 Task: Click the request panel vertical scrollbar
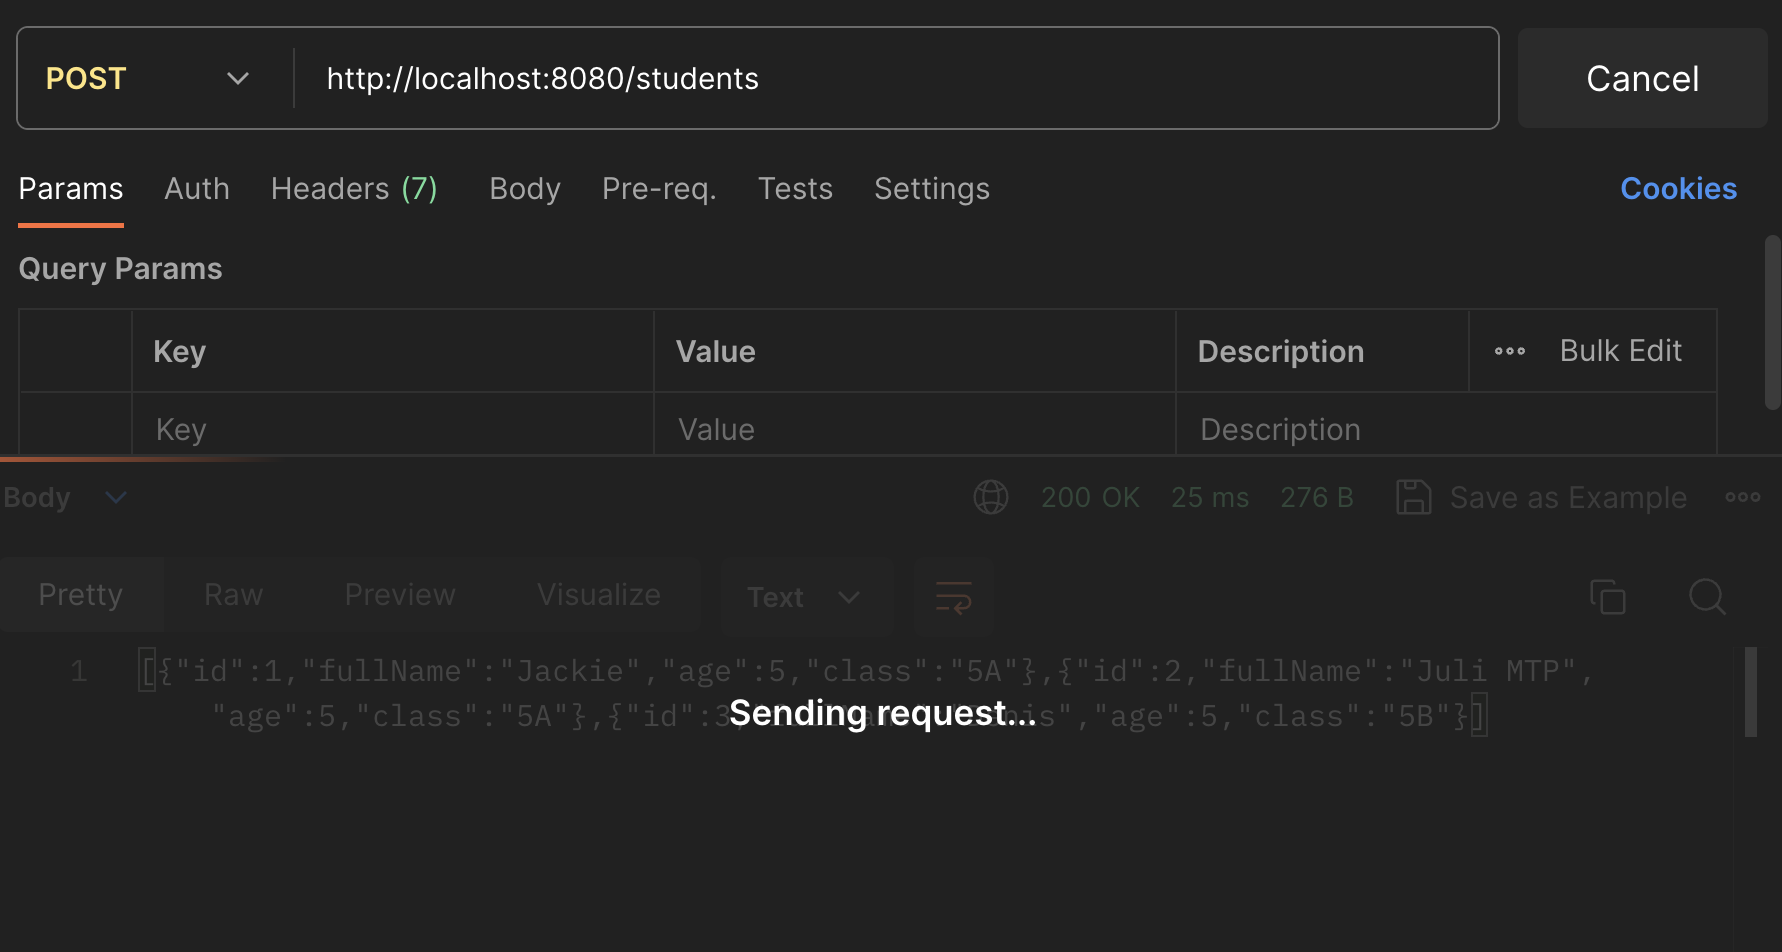[1772, 322]
